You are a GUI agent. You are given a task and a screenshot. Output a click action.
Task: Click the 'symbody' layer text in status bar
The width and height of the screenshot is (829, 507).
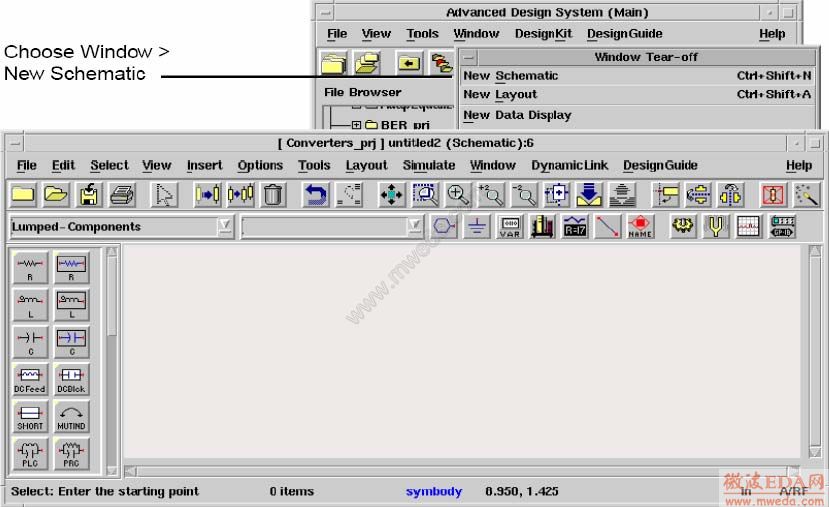point(434,492)
